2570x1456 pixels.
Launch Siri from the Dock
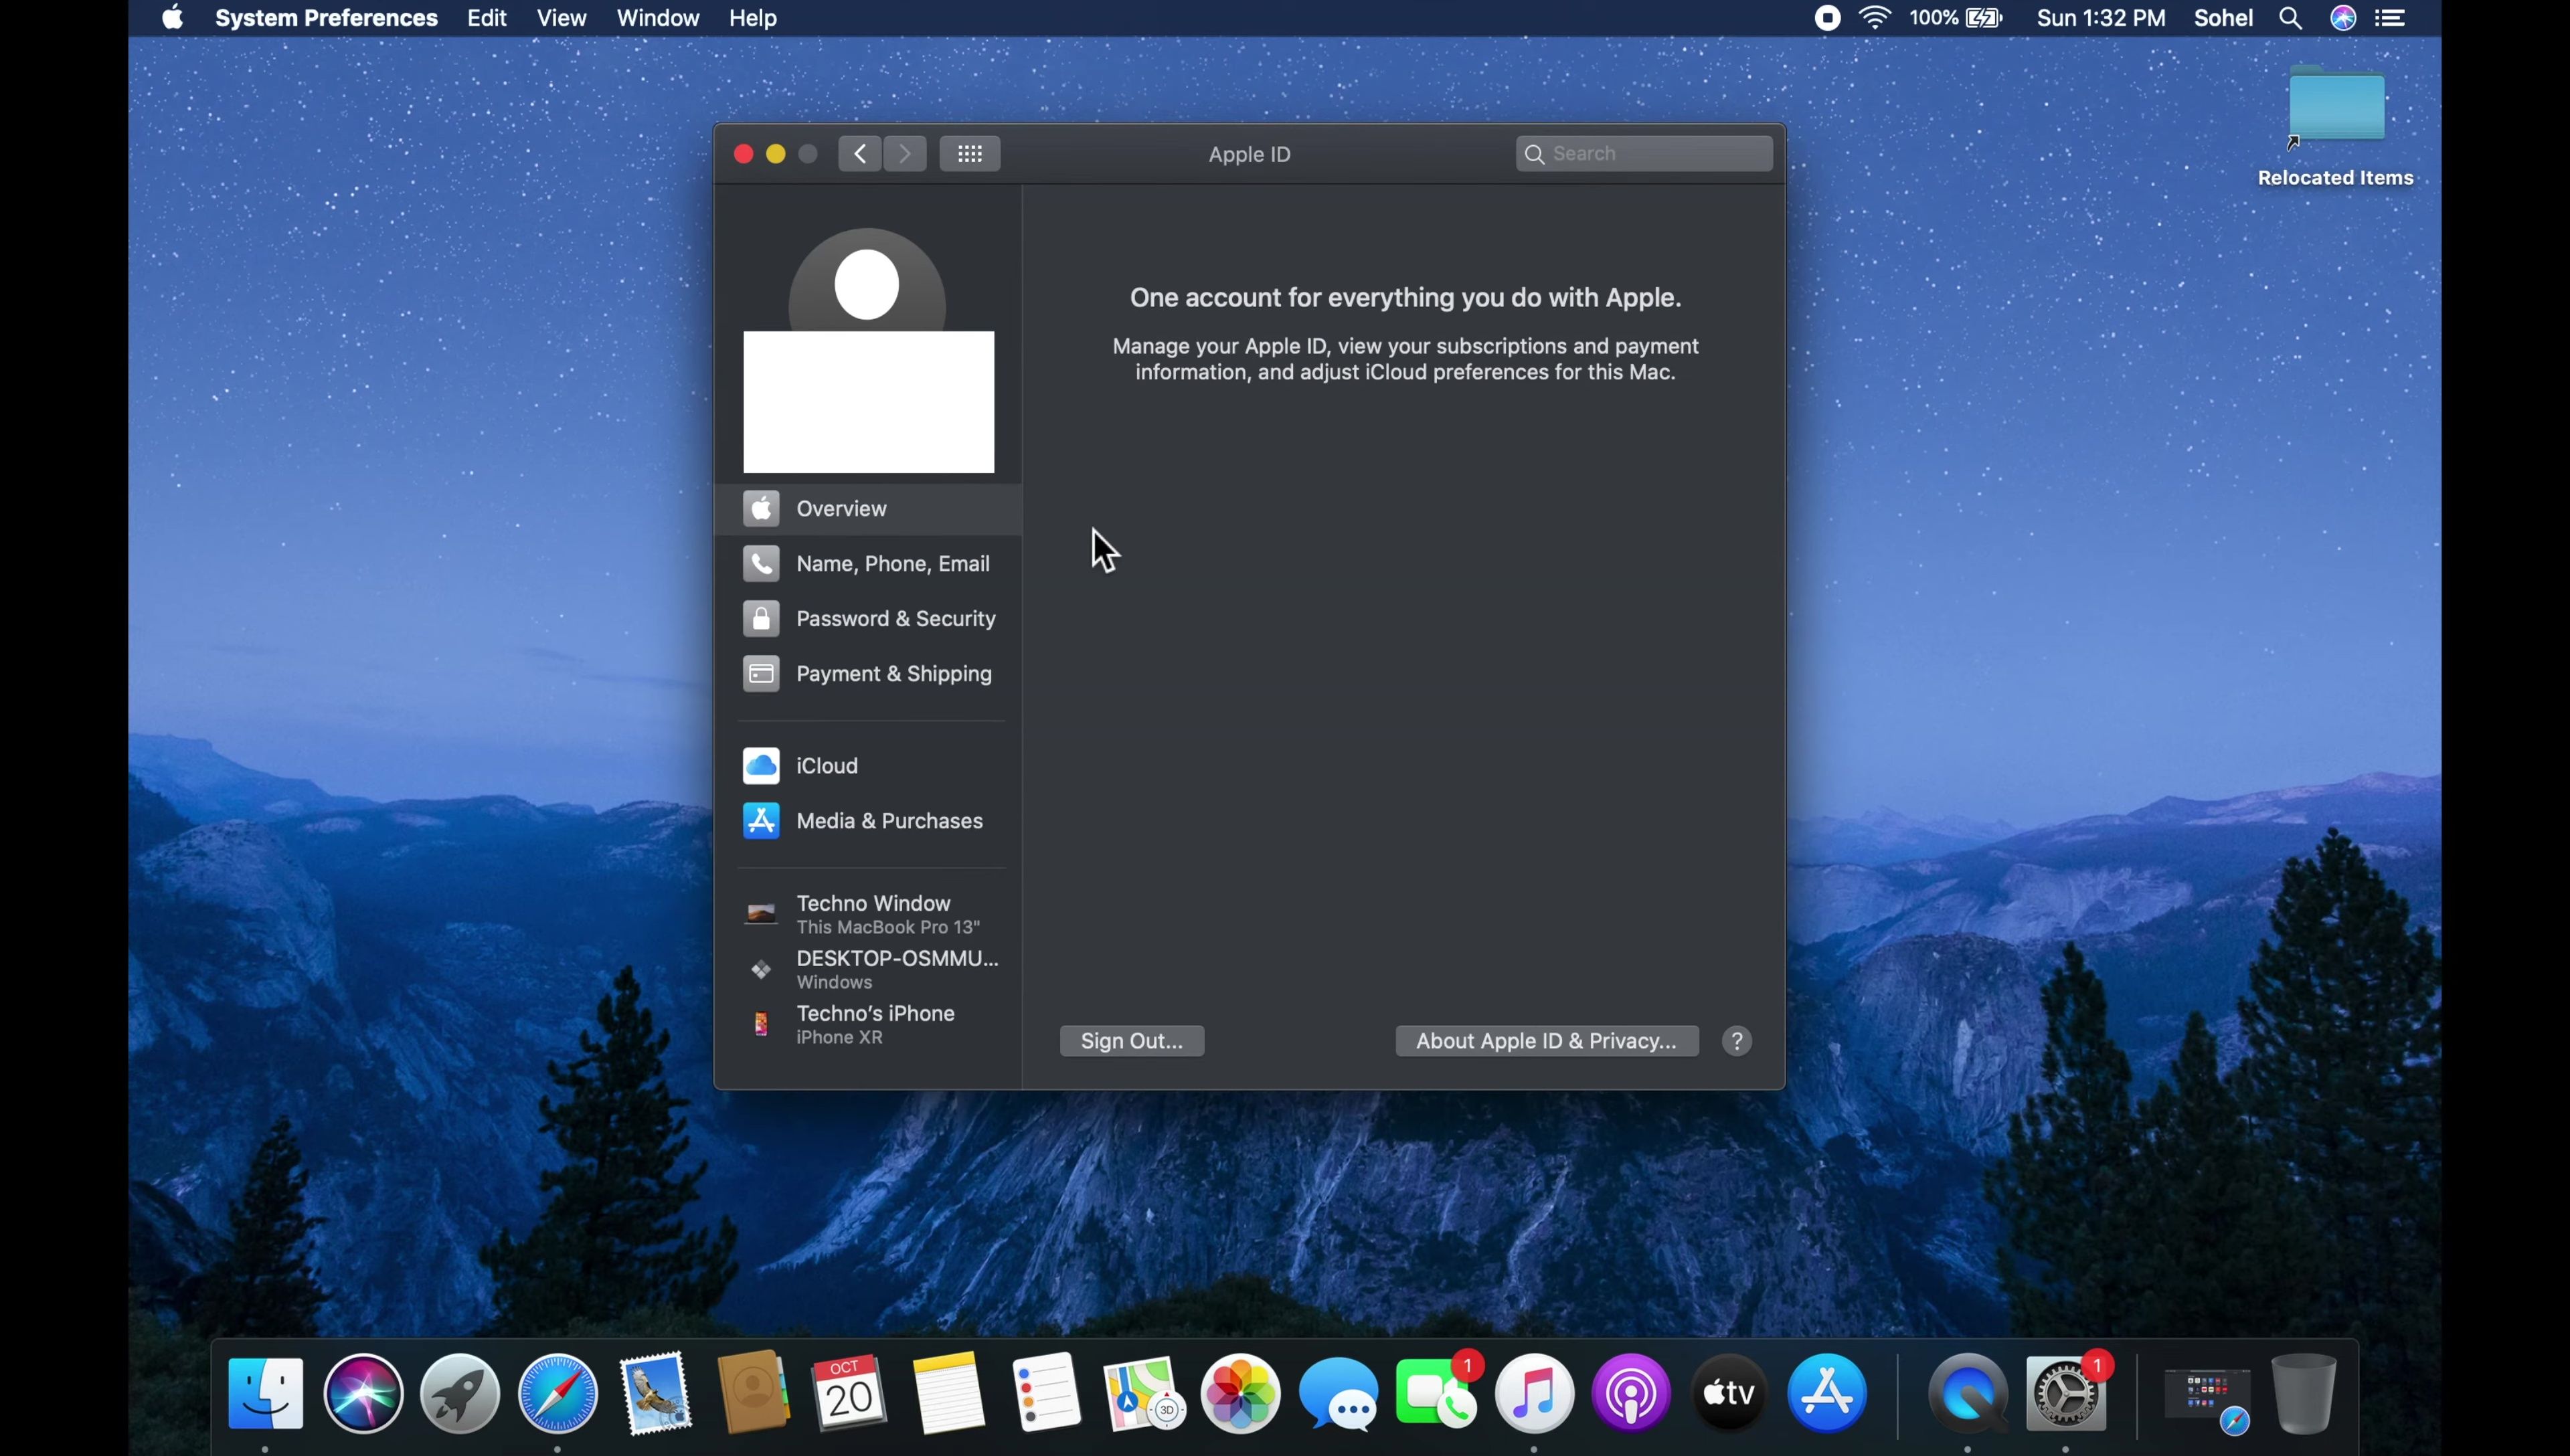pos(364,1393)
